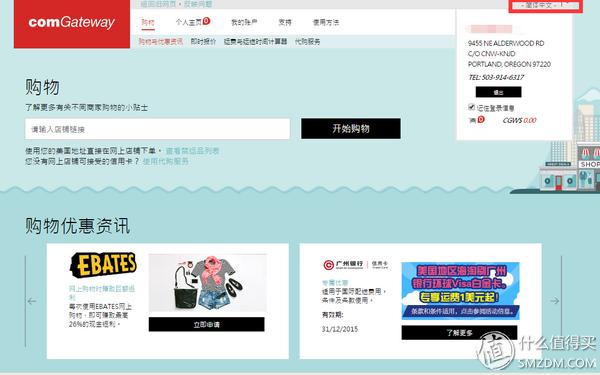Click the 立即申请 button under EBATES
Viewport: 600px width, 375px height.
(x=207, y=324)
